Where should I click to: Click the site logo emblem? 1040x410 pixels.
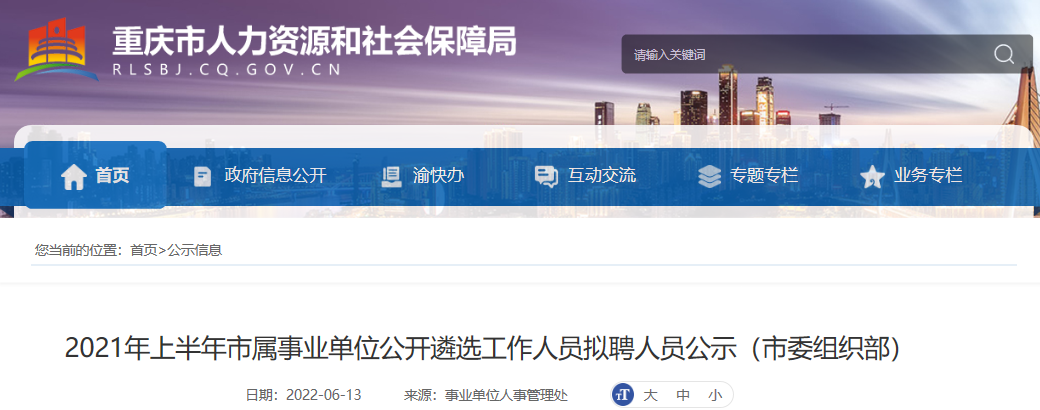(x=56, y=50)
